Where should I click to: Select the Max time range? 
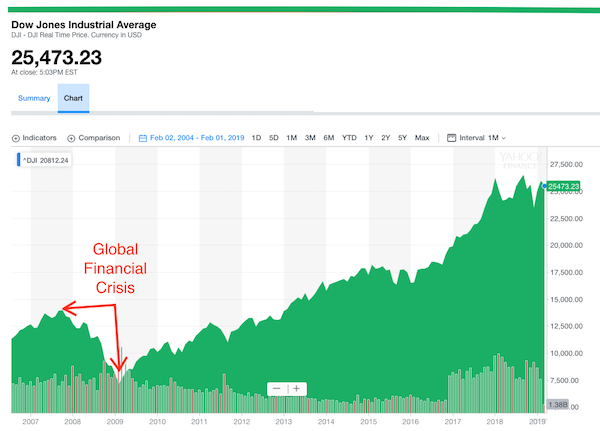click(422, 138)
